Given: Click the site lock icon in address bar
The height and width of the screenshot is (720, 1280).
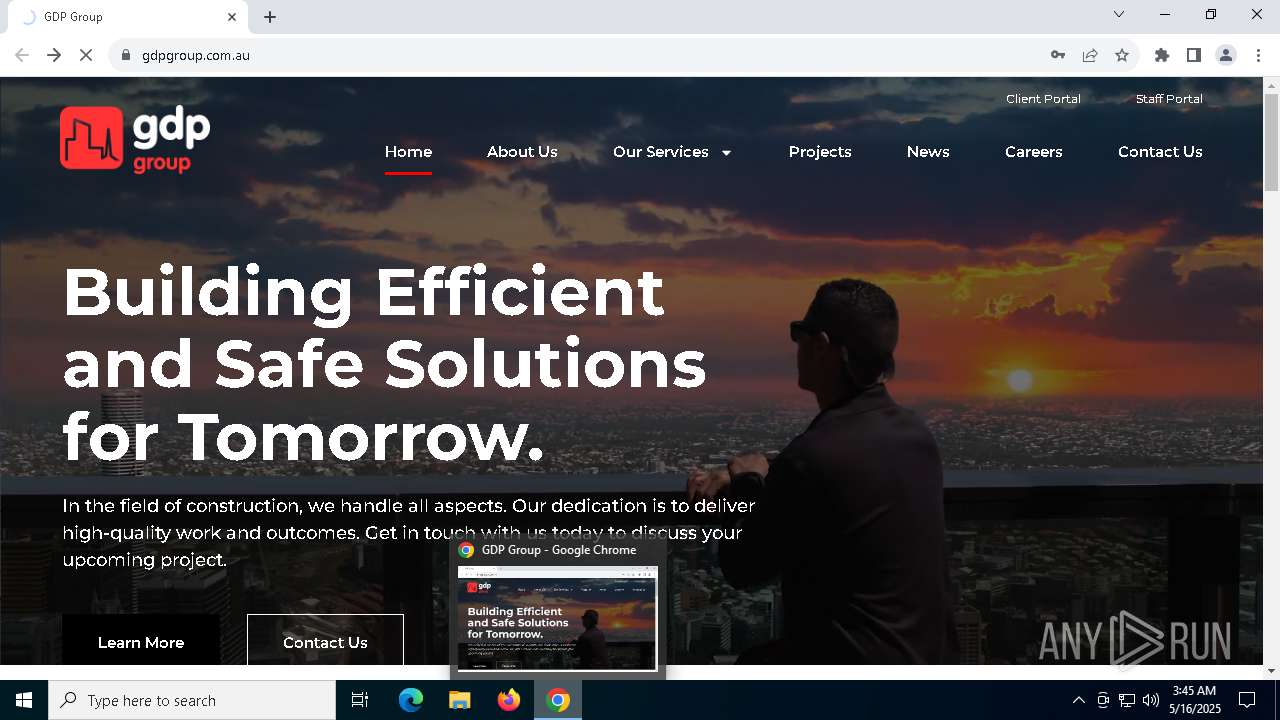Looking at the screenshot, I should click(x=125, y=55).
